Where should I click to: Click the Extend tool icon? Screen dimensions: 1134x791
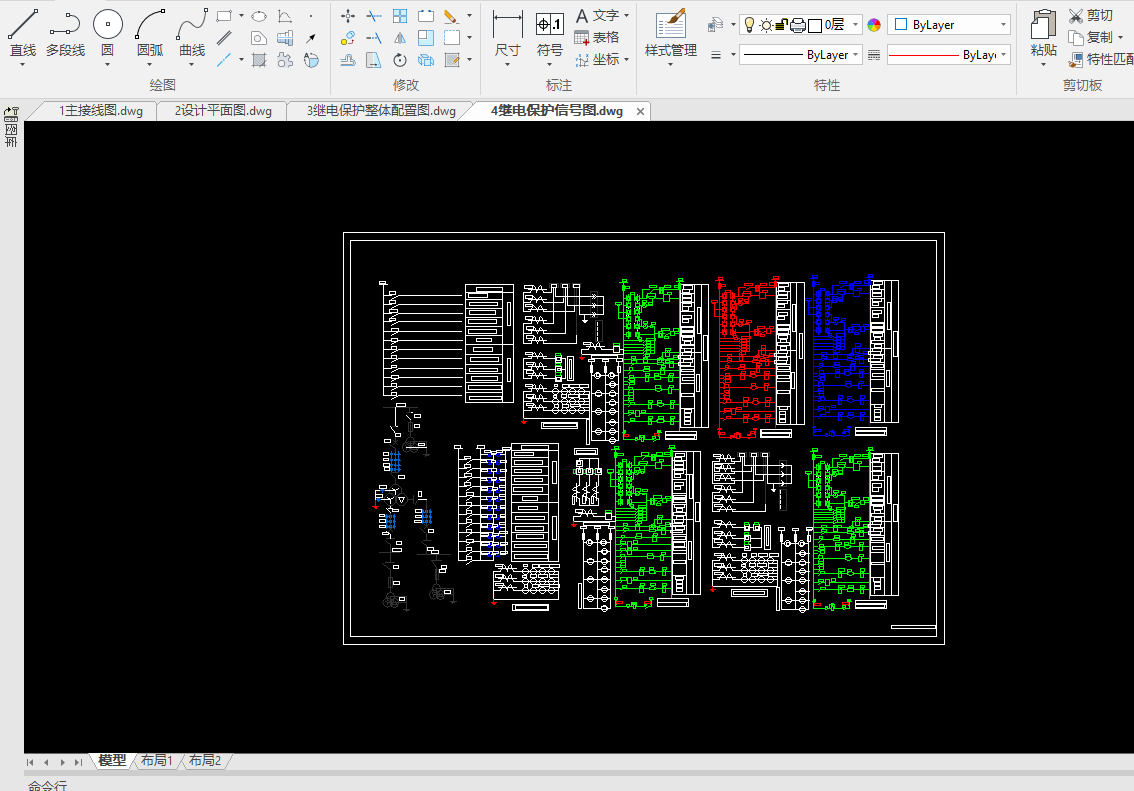click(374, 38)
